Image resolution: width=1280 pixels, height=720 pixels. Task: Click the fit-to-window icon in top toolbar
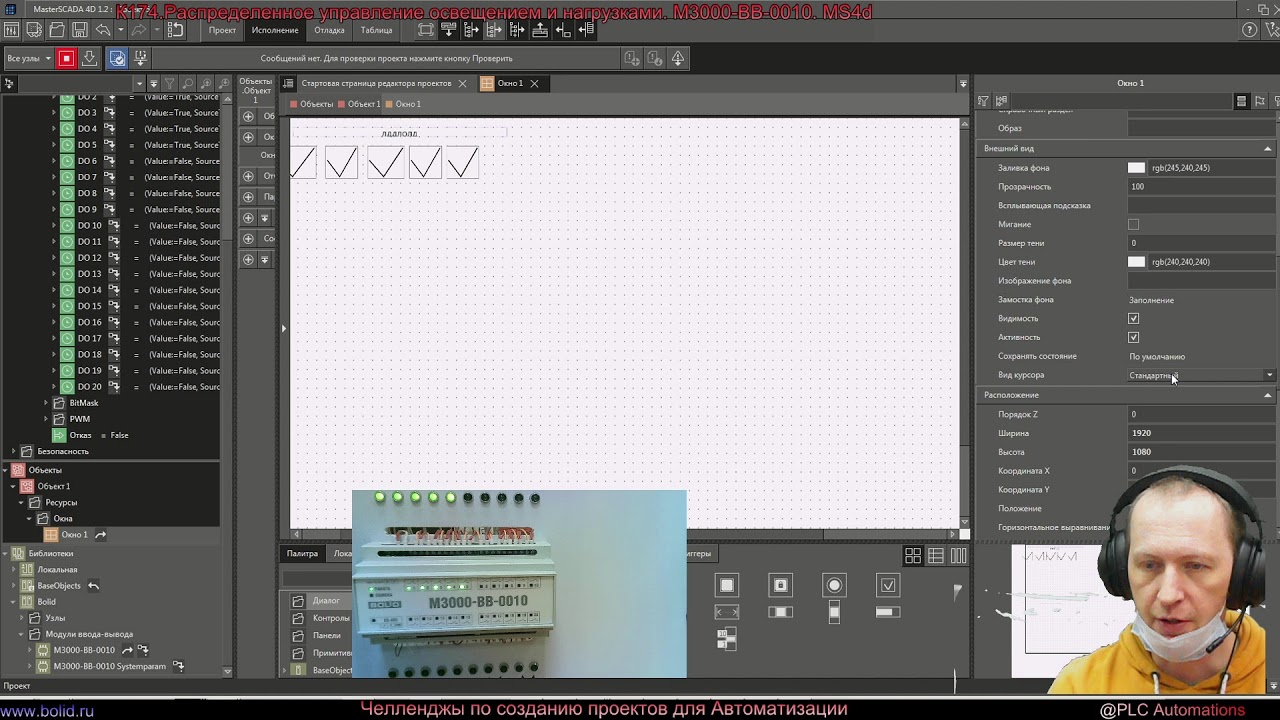[x=426, y=30]
